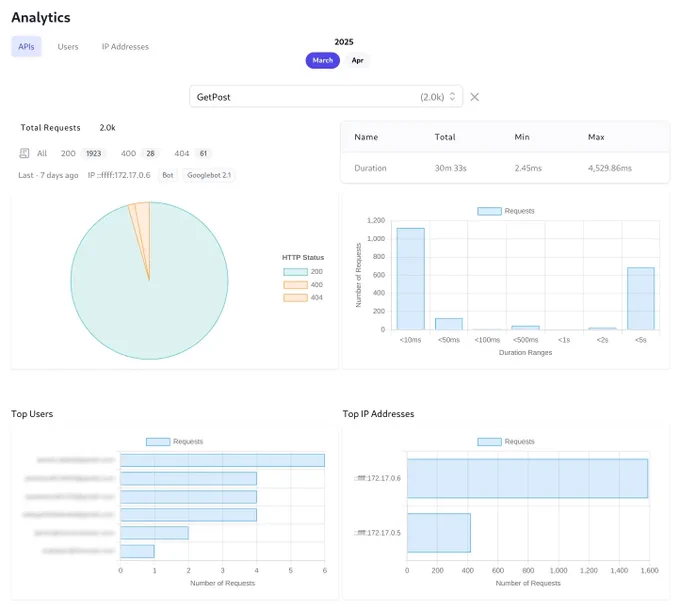
Task: Select the March month pill
Action: click(x=323, y=60)
